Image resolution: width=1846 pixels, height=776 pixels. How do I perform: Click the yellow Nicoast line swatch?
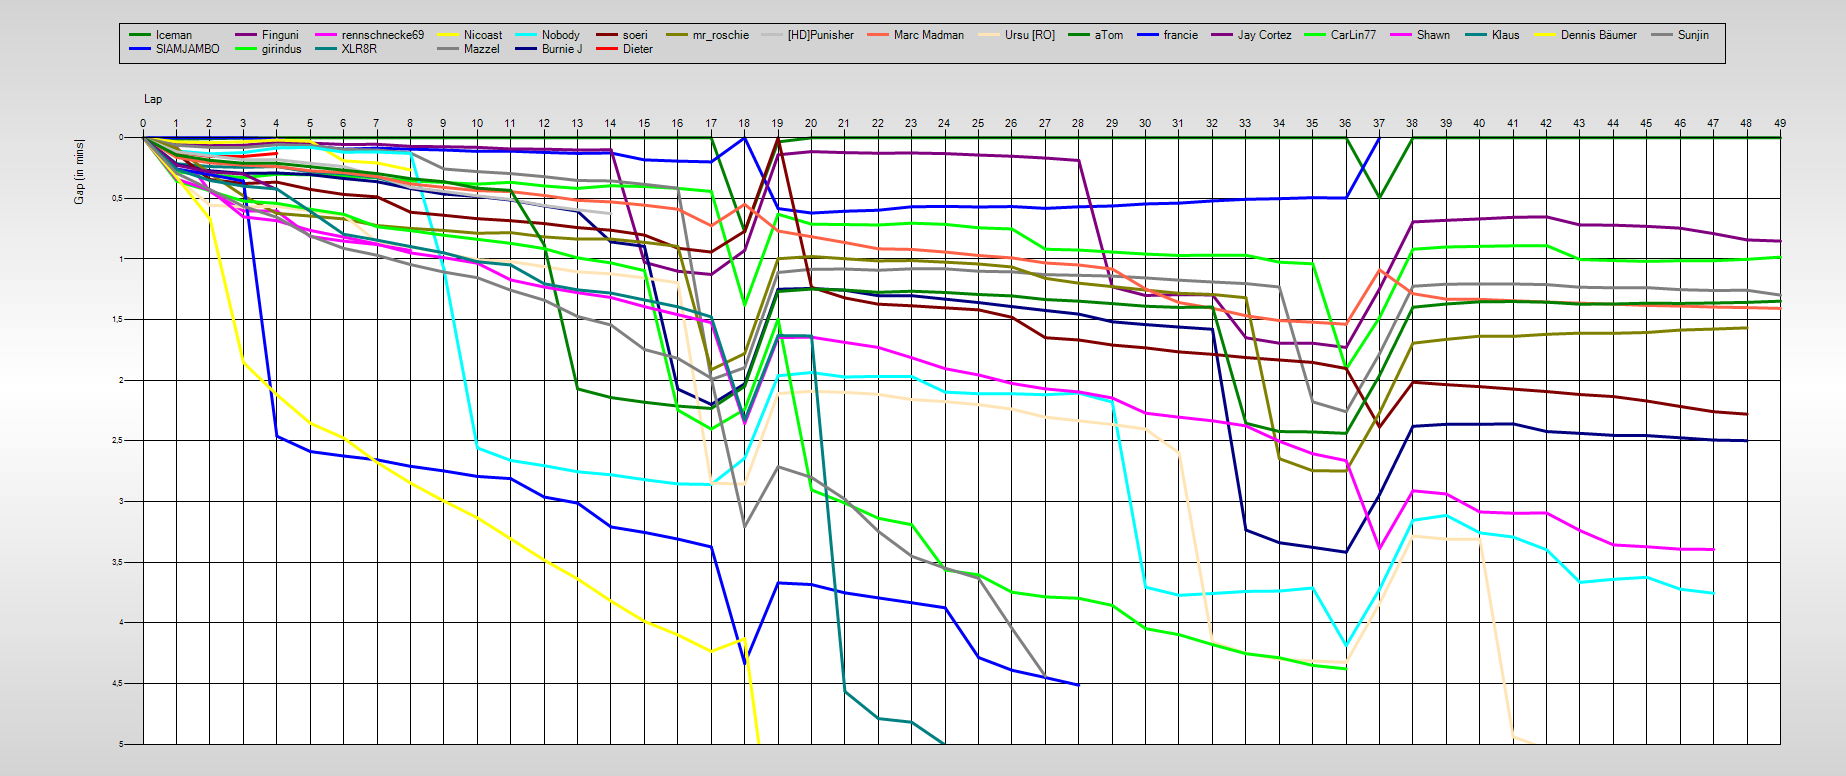[x=448, y=35]
